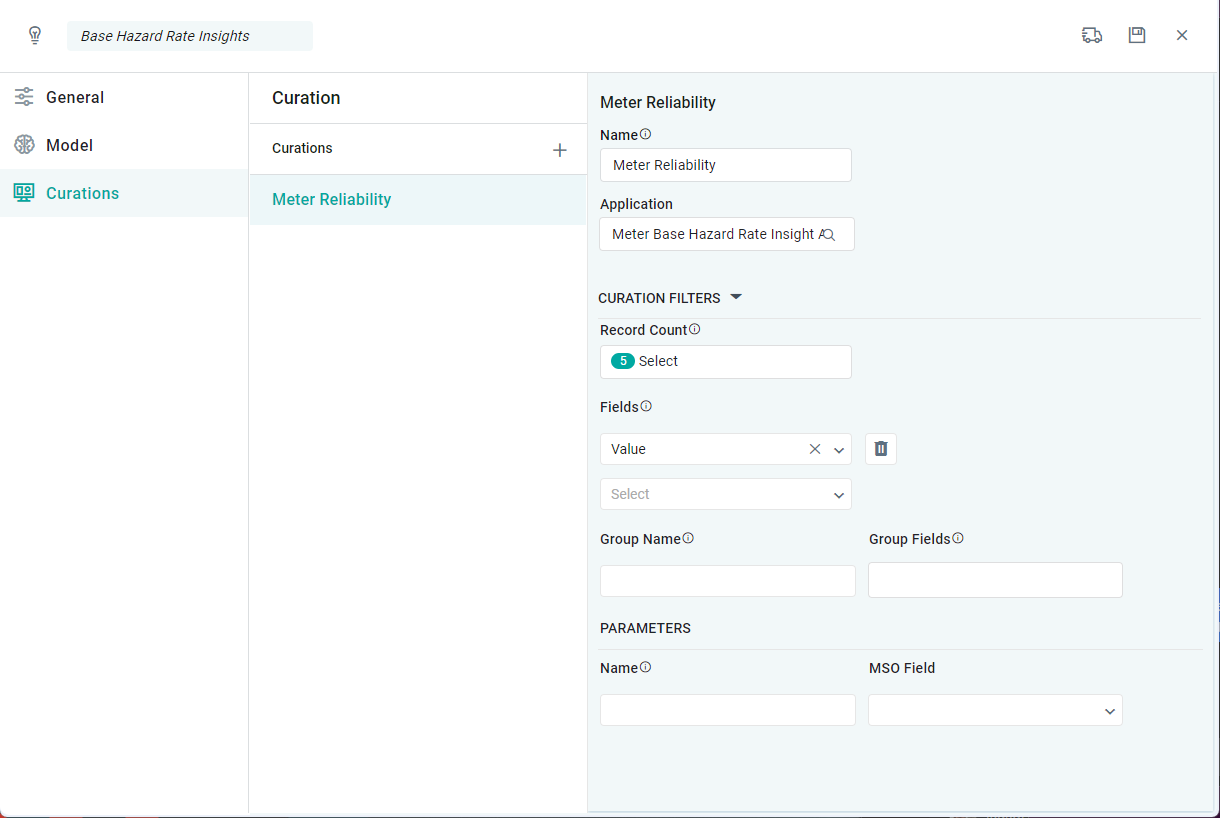
Task: Open the MSO Field dropdown
Action: tap(1109, 711)
